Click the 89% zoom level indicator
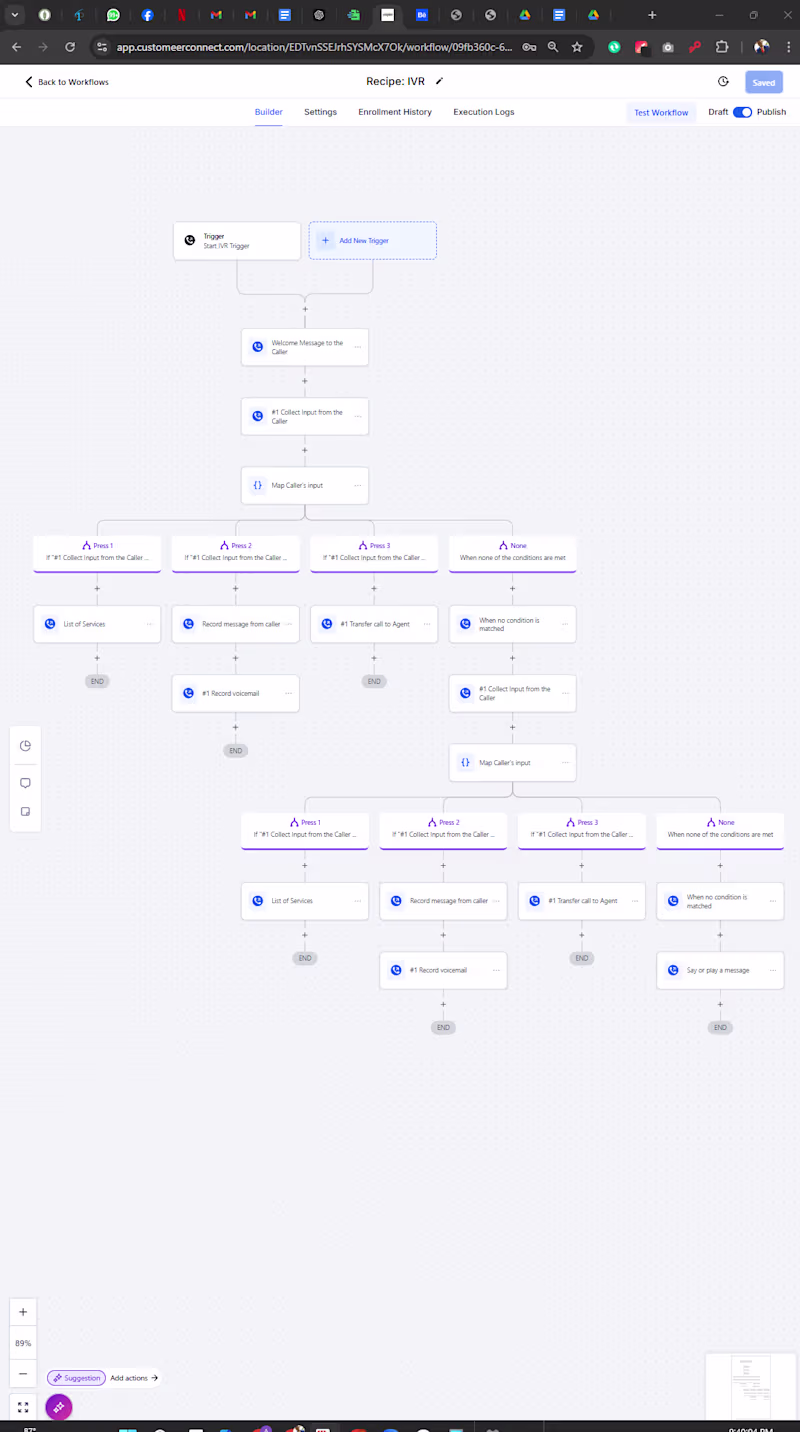Image resolution: width=800 pixels, height=1432 pixels. (x=23, y=1343)
